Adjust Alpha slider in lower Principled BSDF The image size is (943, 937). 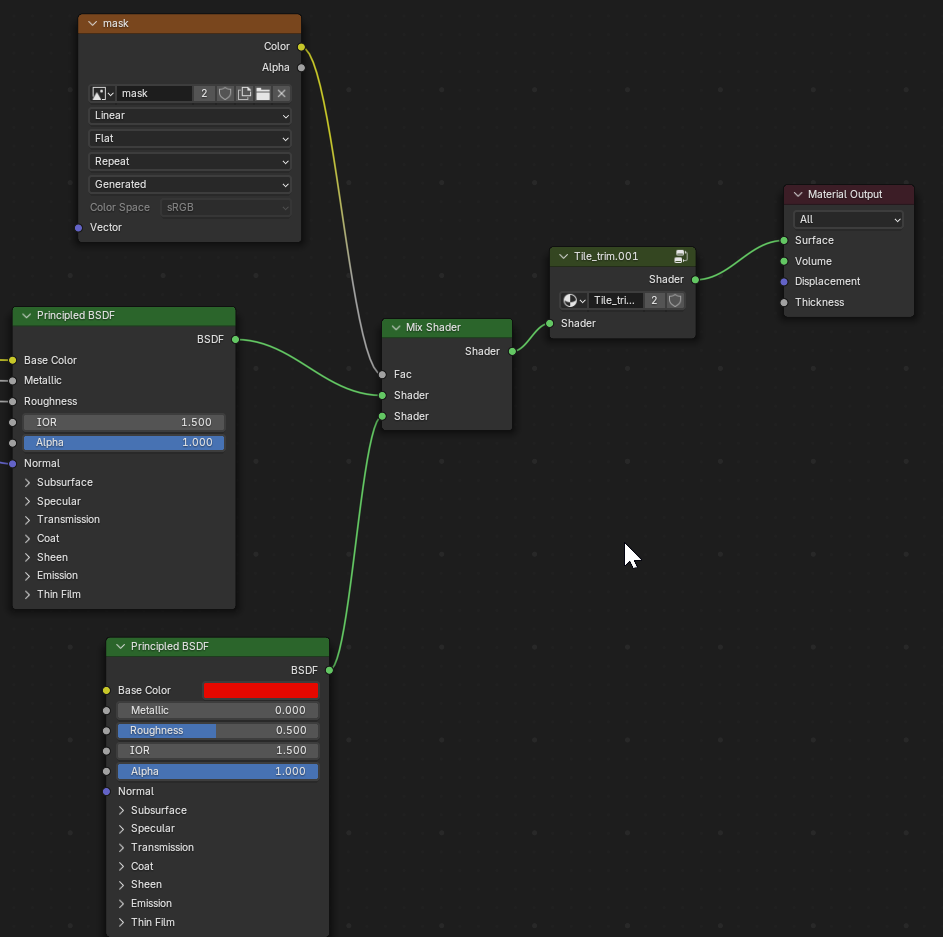pos(218,772)
